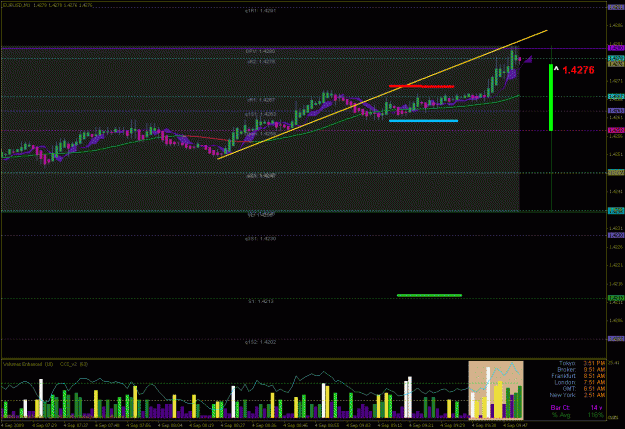The image size is (625, 429).
Task: Select the yellow rising trendline
Action: coord(383,94)
